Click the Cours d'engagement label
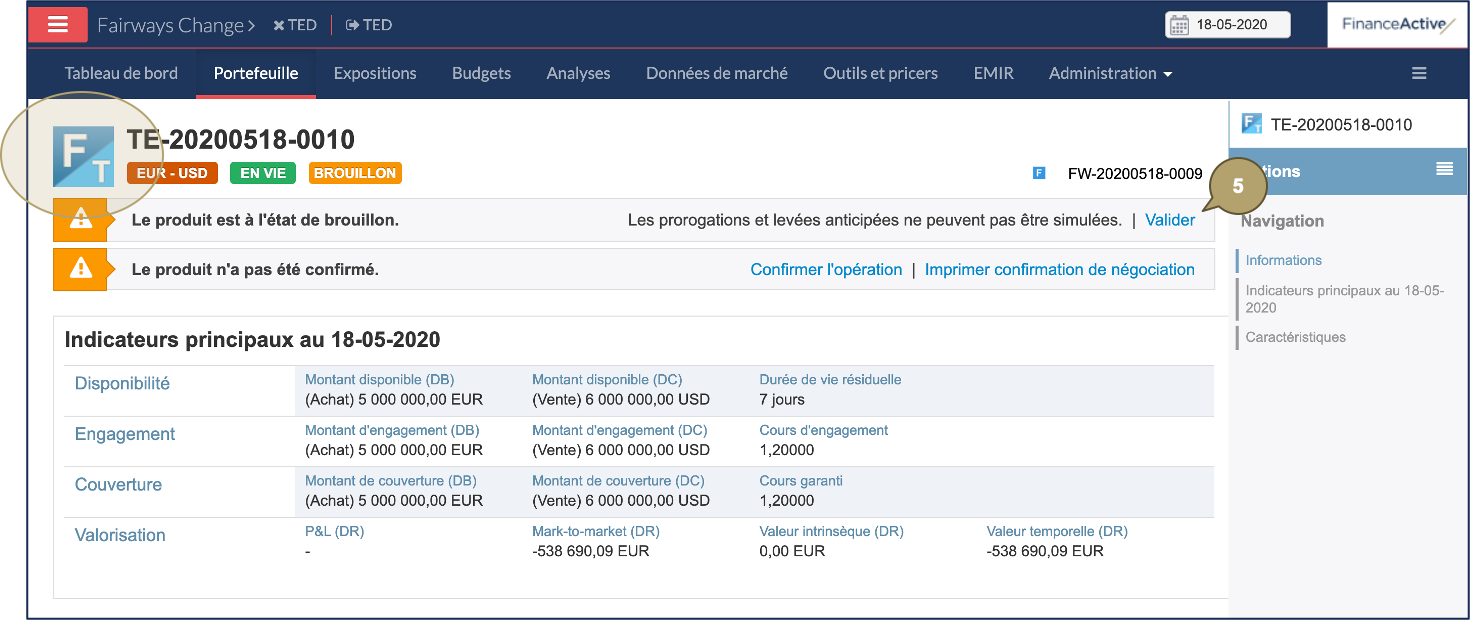 tap(824, 430)
